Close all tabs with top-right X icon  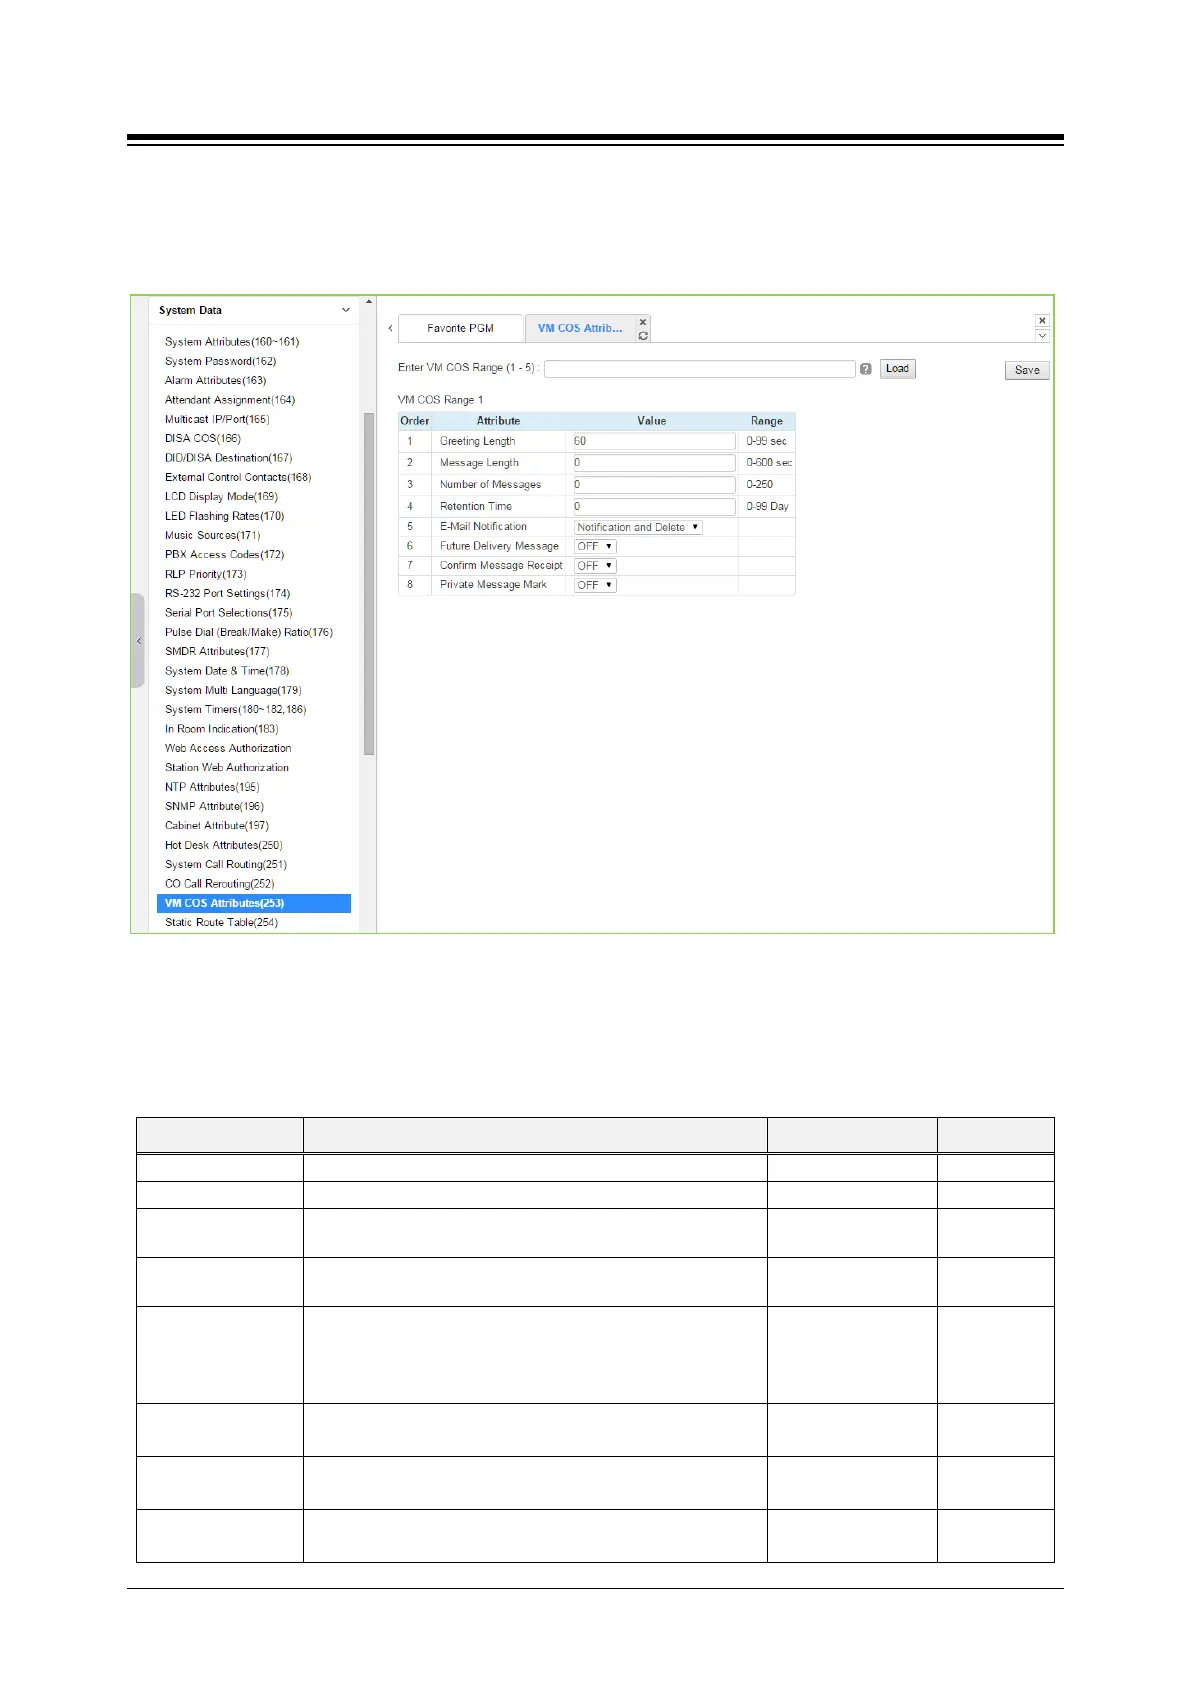tap(1042, 321)
